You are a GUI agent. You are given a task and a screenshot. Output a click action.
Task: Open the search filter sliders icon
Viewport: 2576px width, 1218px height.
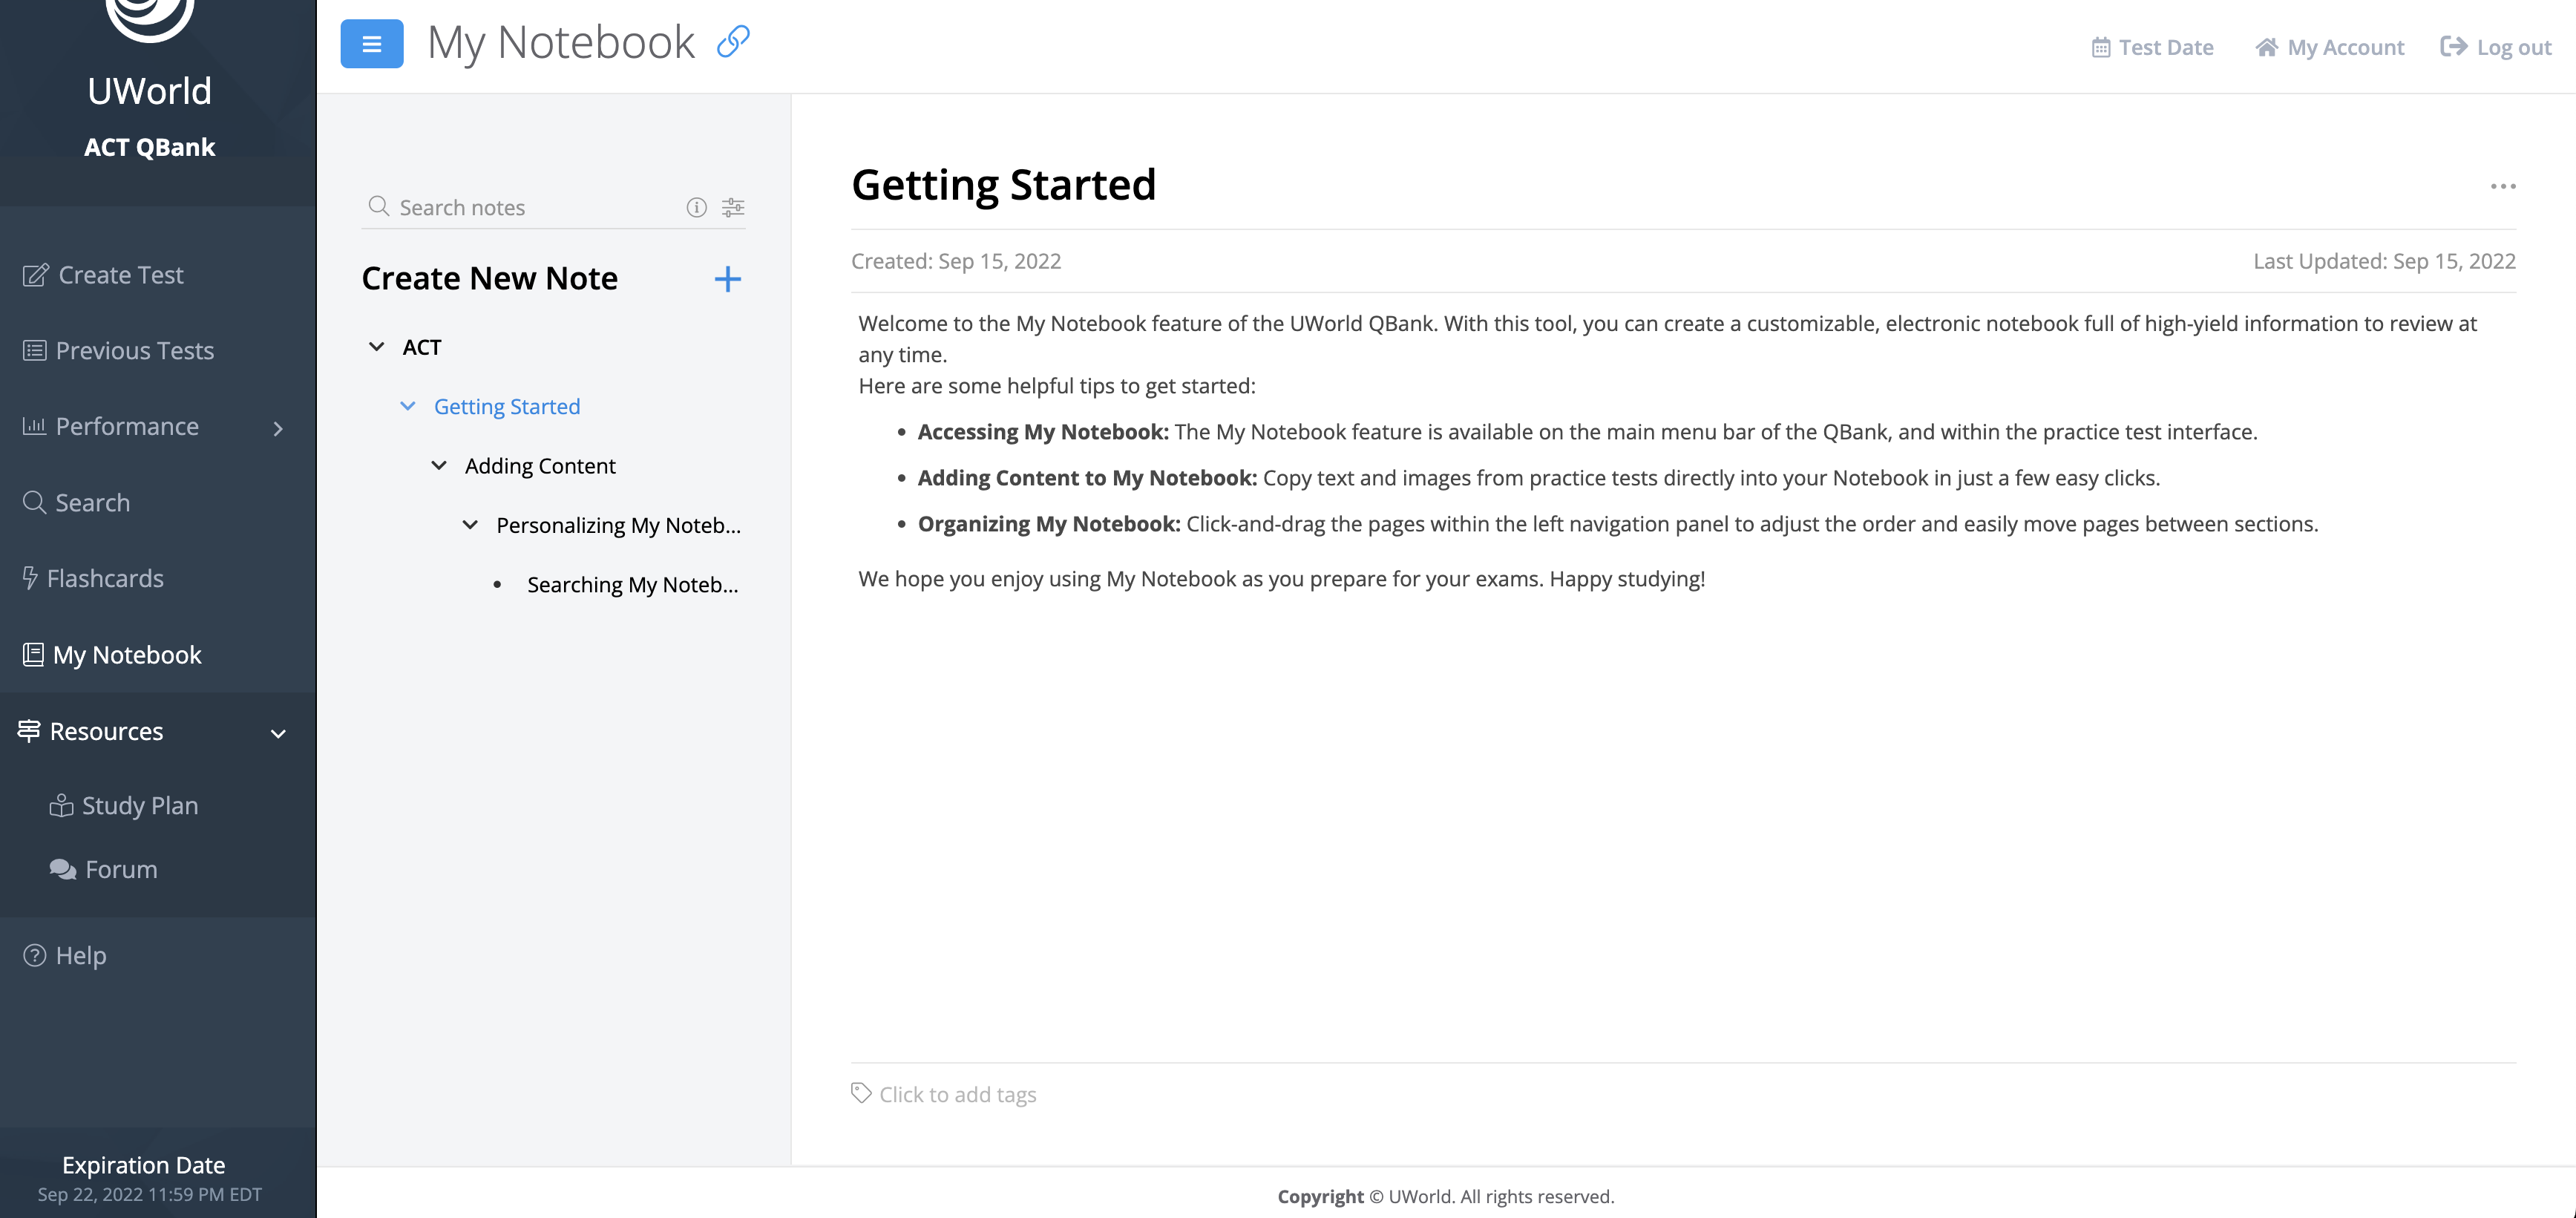point(733,207)
